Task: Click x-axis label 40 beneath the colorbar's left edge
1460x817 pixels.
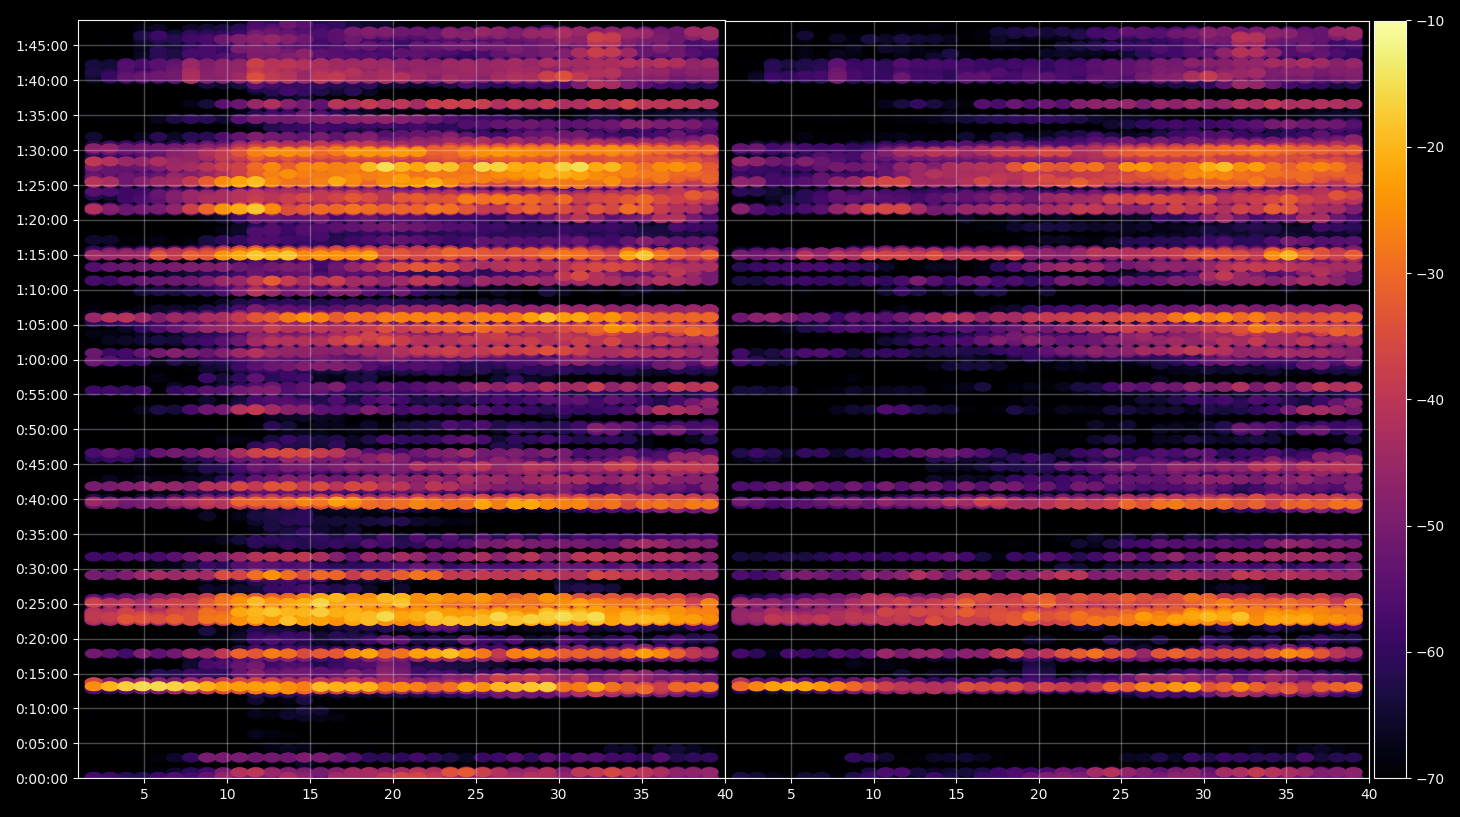Action: (1369, 795)
